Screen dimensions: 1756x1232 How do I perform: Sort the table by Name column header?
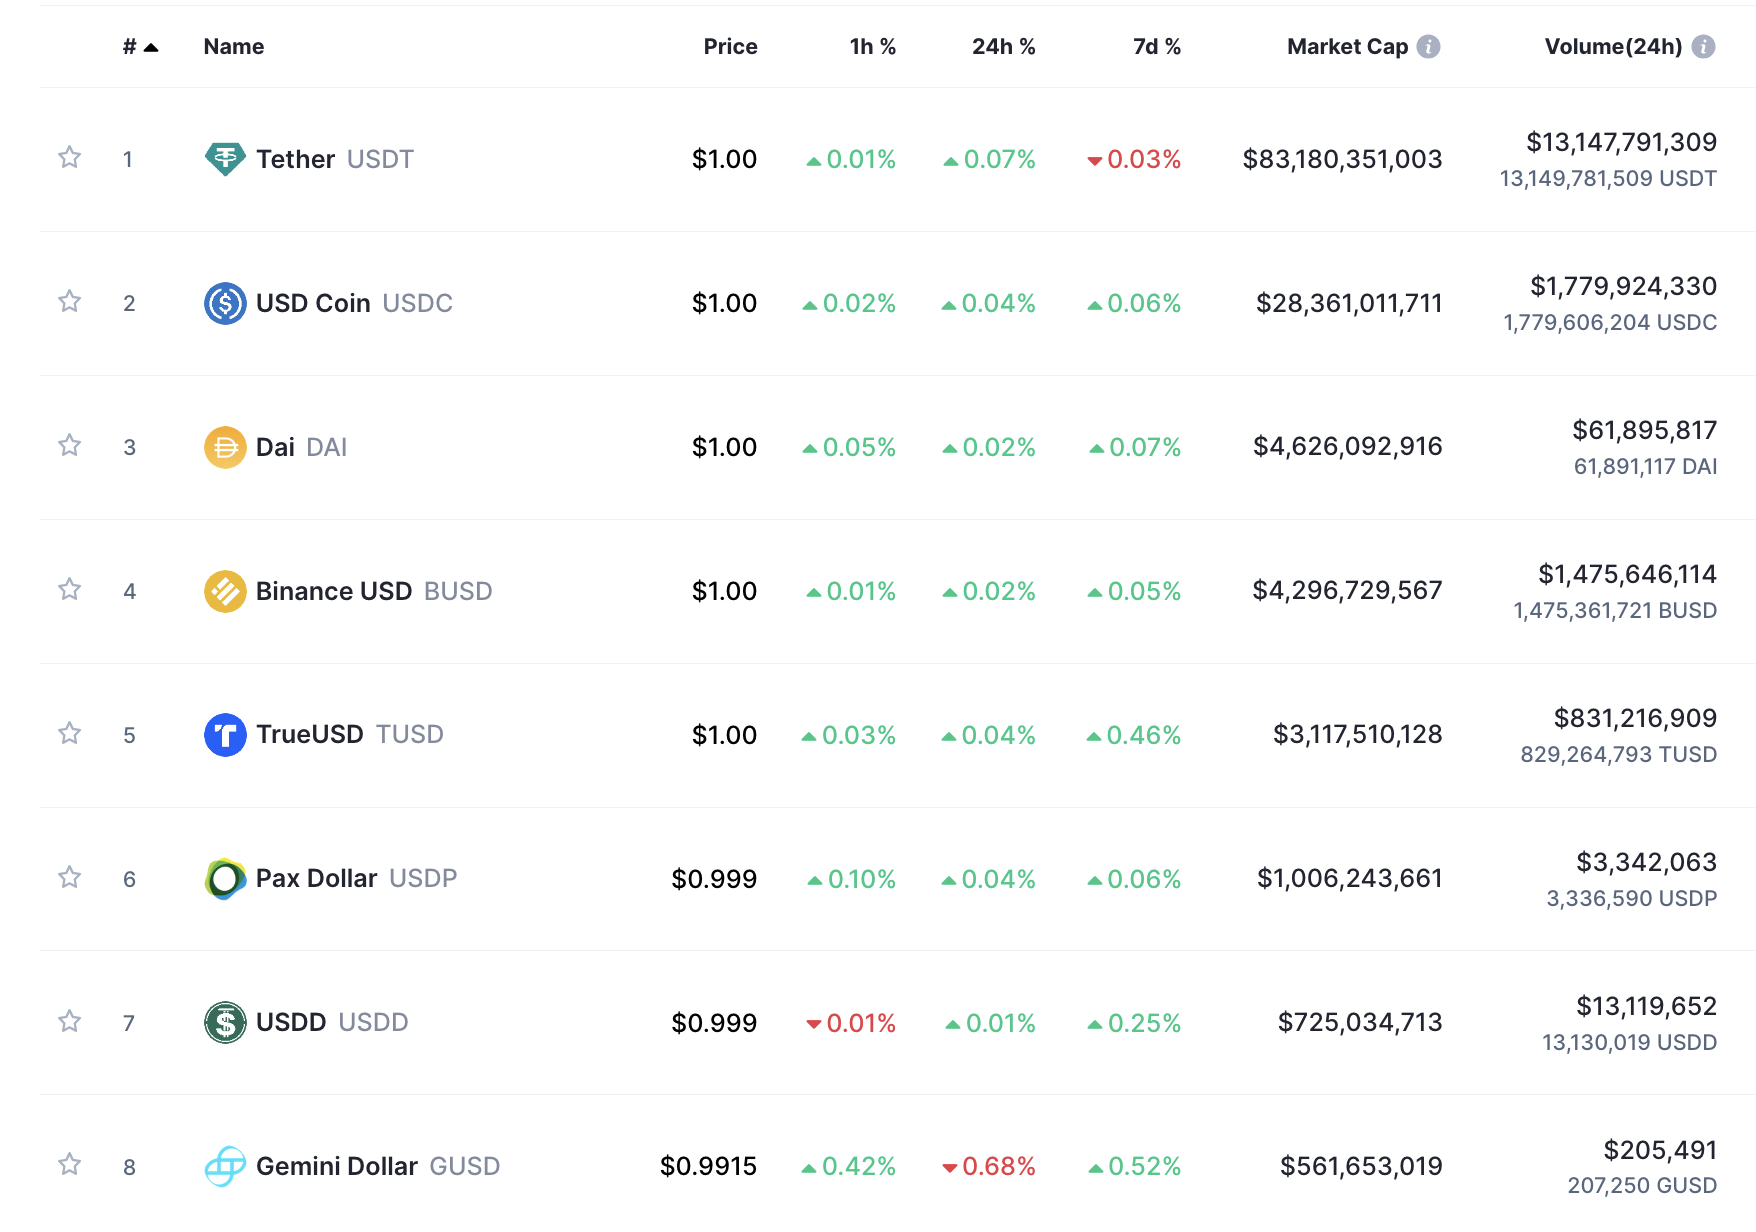[x=234, y=47]
